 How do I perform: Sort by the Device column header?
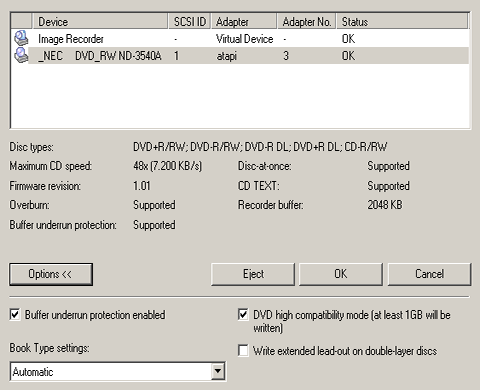coord(100,22)
